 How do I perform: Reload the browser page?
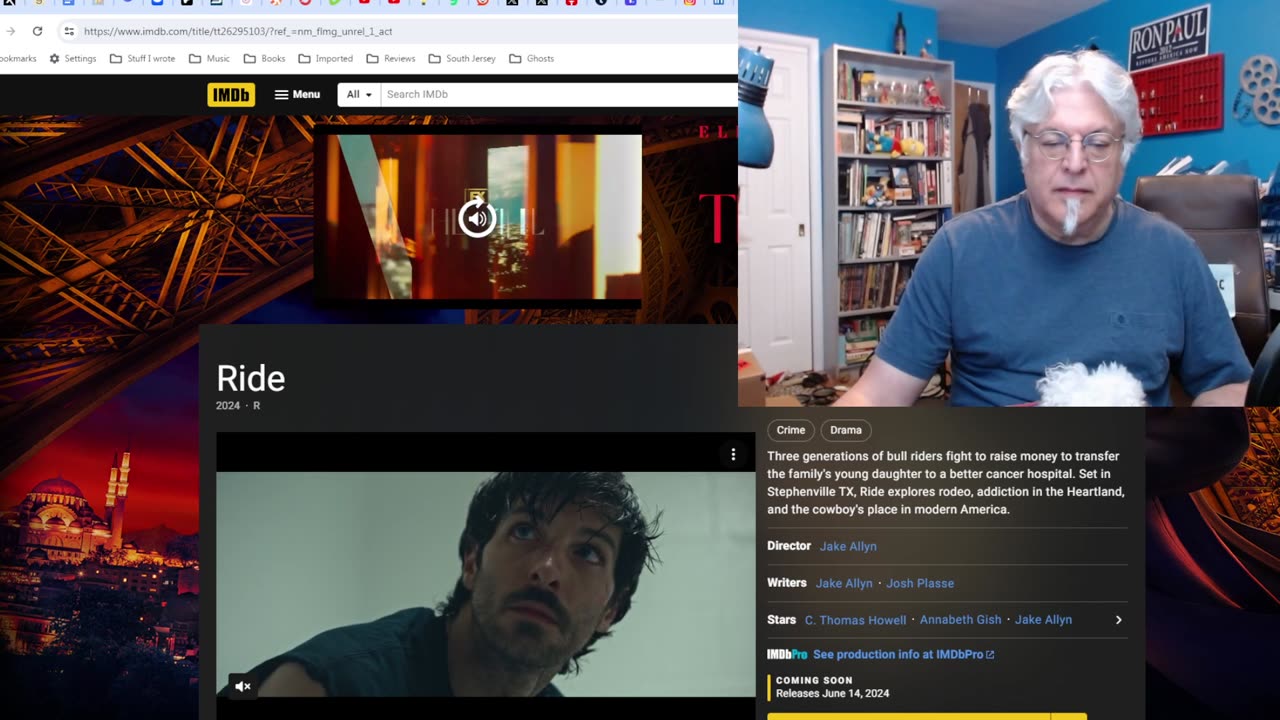pos(37,31)
